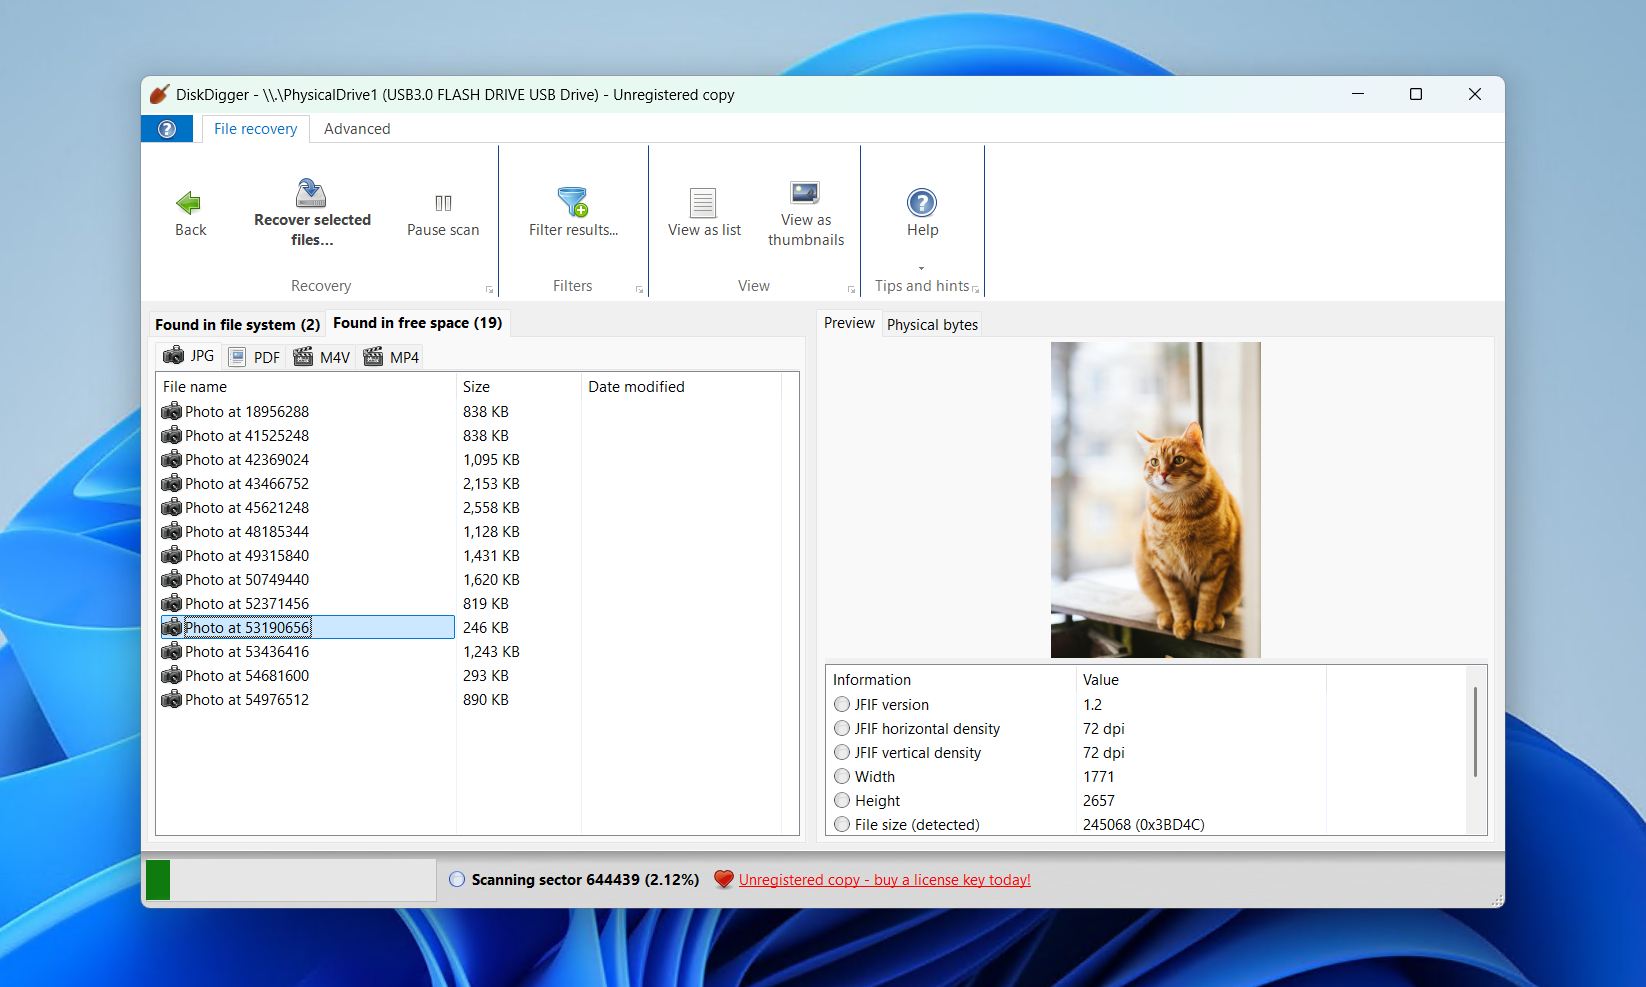This screenshot has height=987, width=1646.
Task: Switch to the Physical bytes view
Action: (x=931, y=324)
